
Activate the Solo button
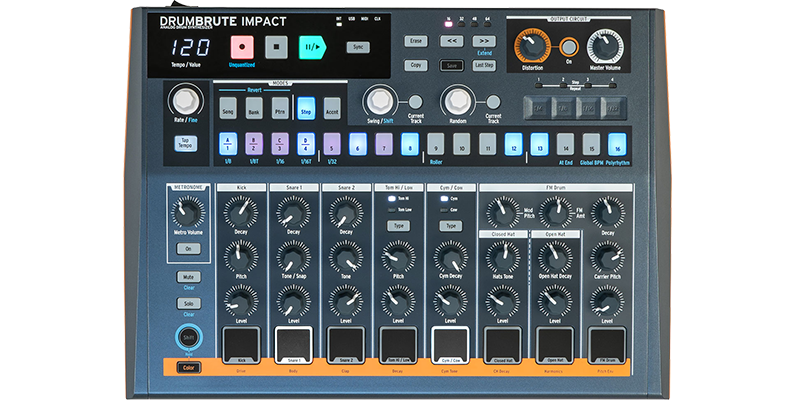189,303
